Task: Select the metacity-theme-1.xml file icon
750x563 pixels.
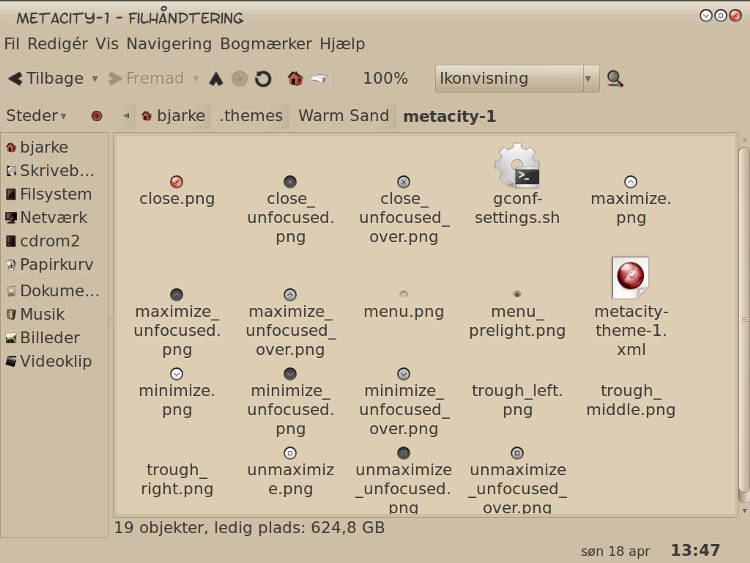Action: [x=630, y=278]
